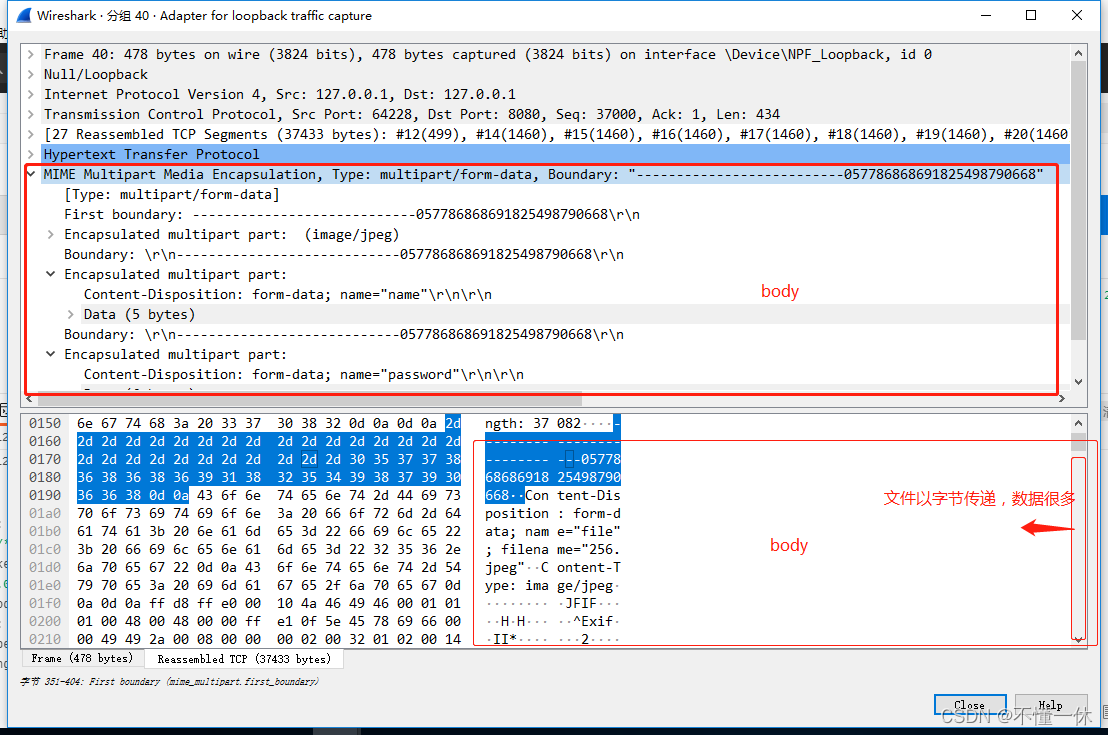The height and width of the screenshot is (735, 1108).
Task: Select the Boundary line below image/jpeg part
Action: (x=344, y=254)
